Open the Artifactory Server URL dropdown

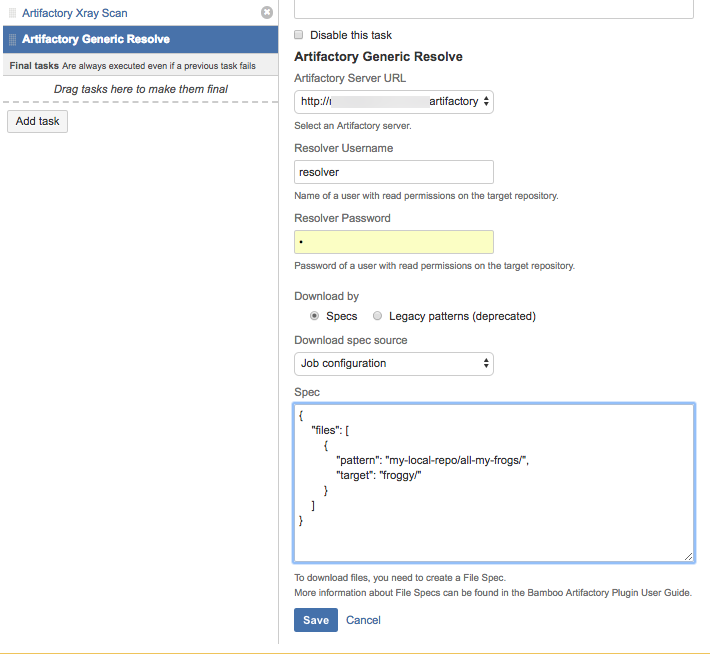pos(394,101)
